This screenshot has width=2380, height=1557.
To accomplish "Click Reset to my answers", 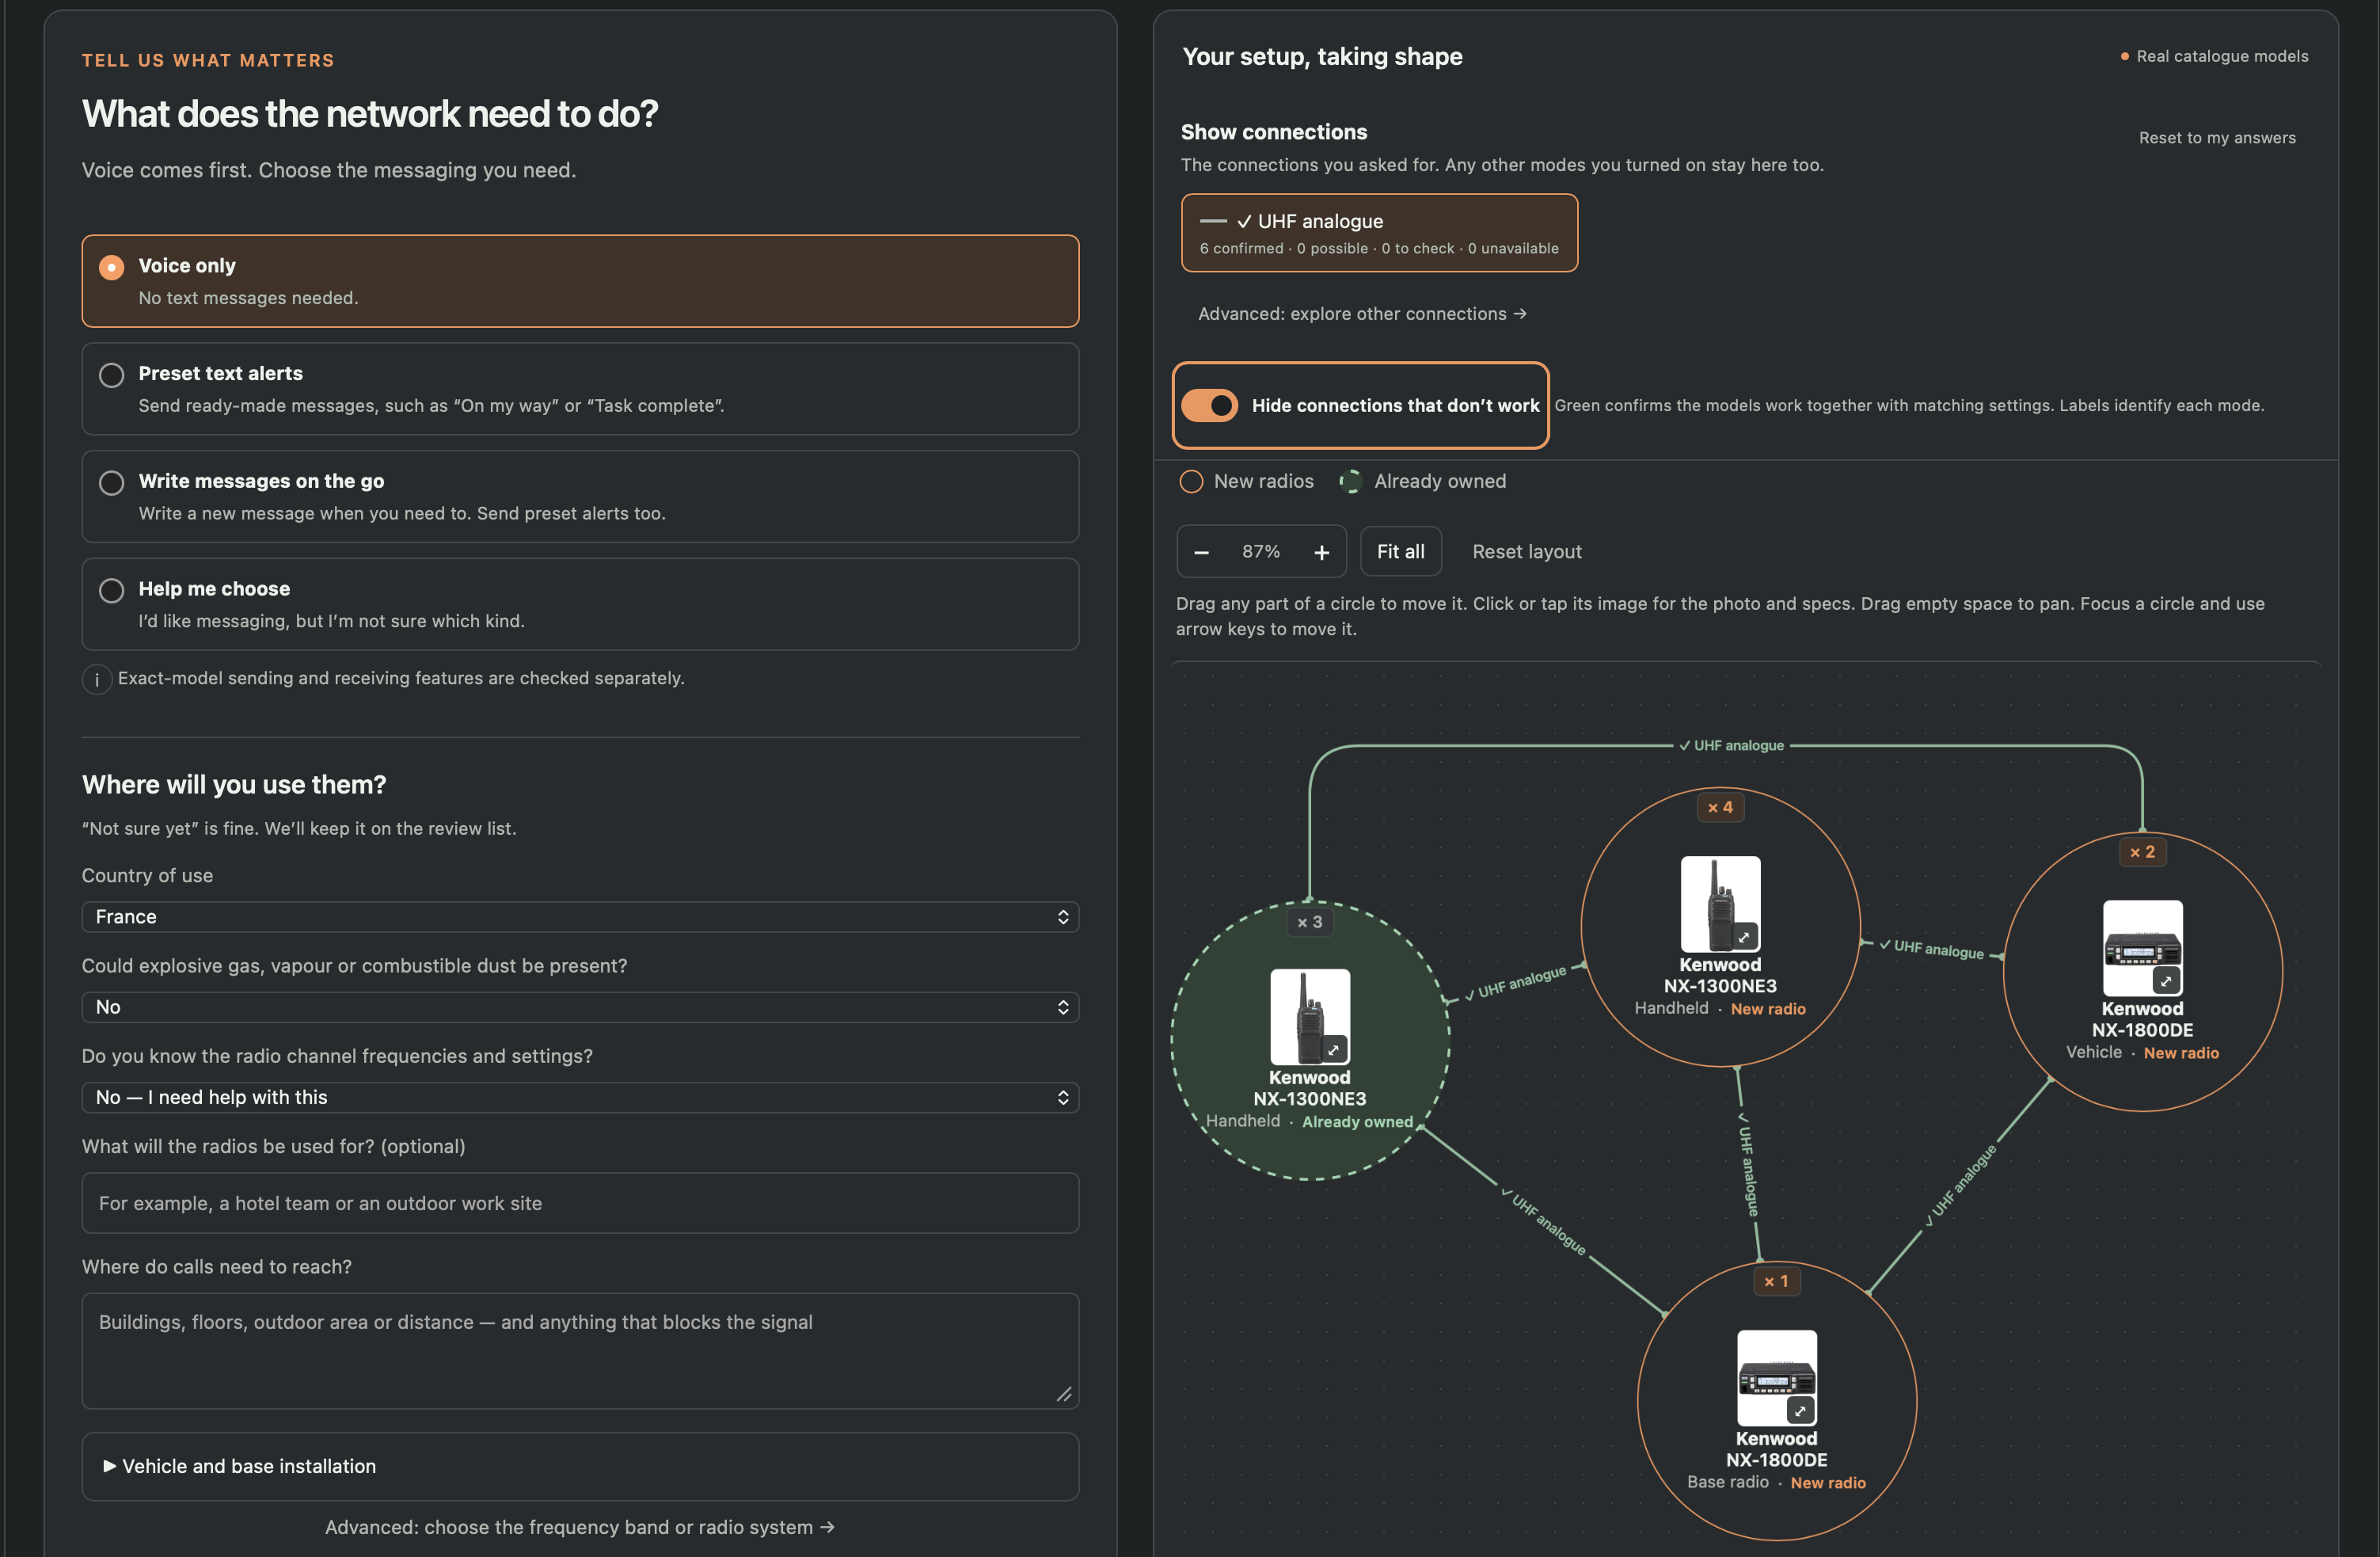I will pos(2217,138).
